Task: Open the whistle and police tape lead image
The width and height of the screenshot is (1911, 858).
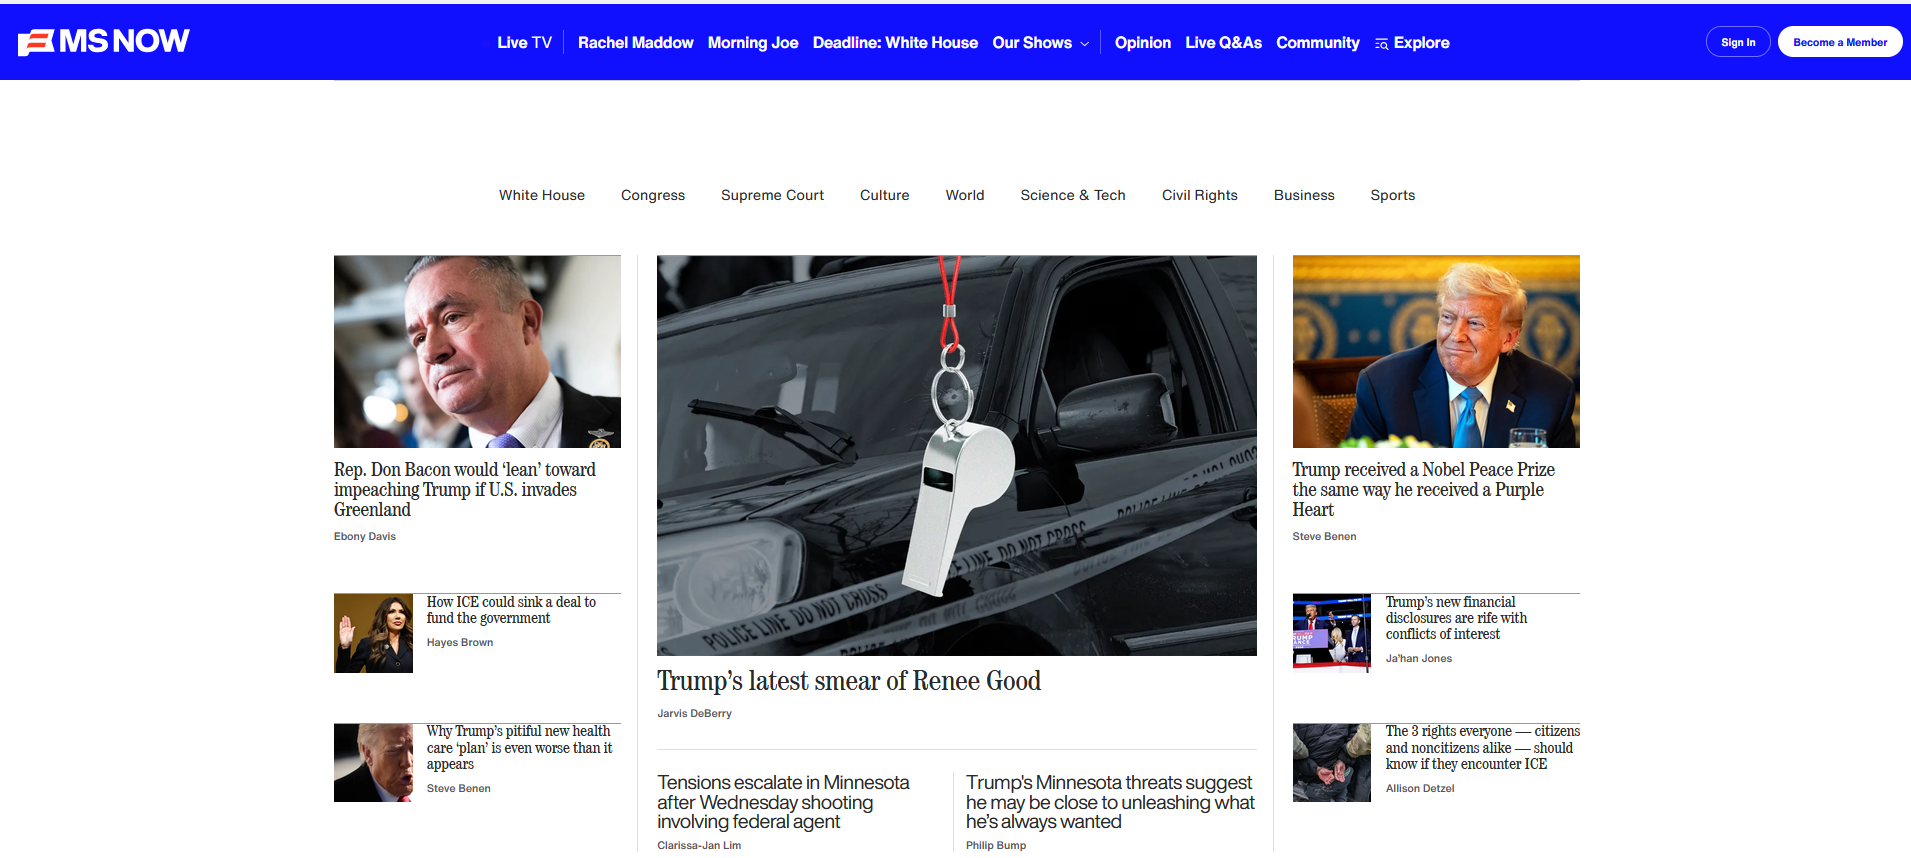Action: point(957,455)
